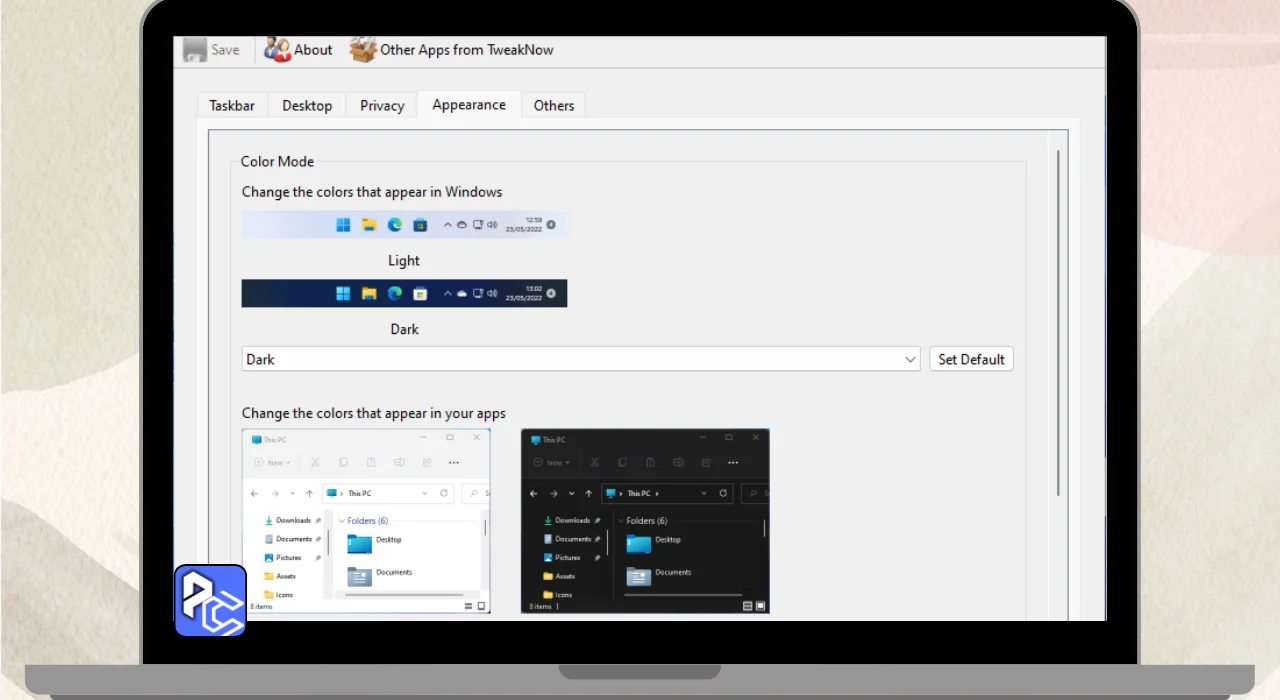Select the Appearance tab
Screen dimensions: 1280x700
(469, 105)
